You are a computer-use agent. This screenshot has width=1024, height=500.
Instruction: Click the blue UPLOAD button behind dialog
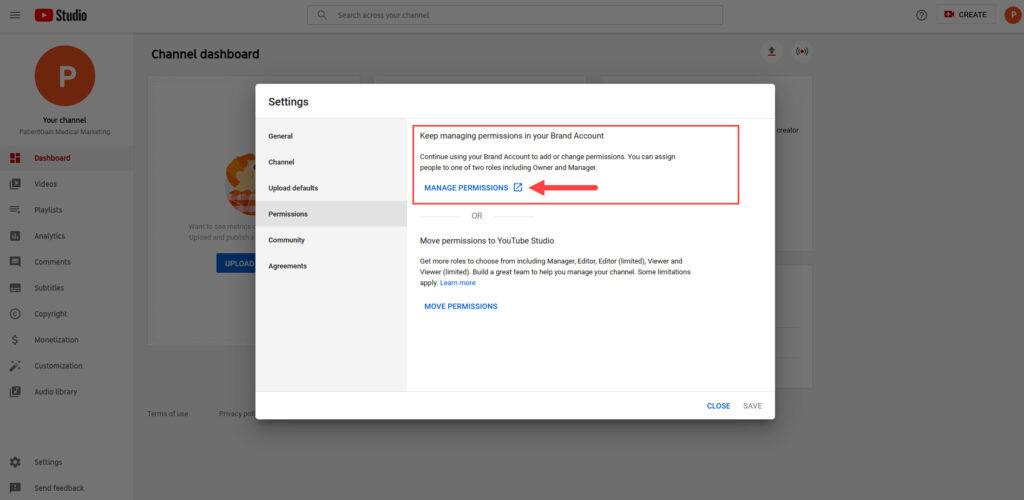236,264
